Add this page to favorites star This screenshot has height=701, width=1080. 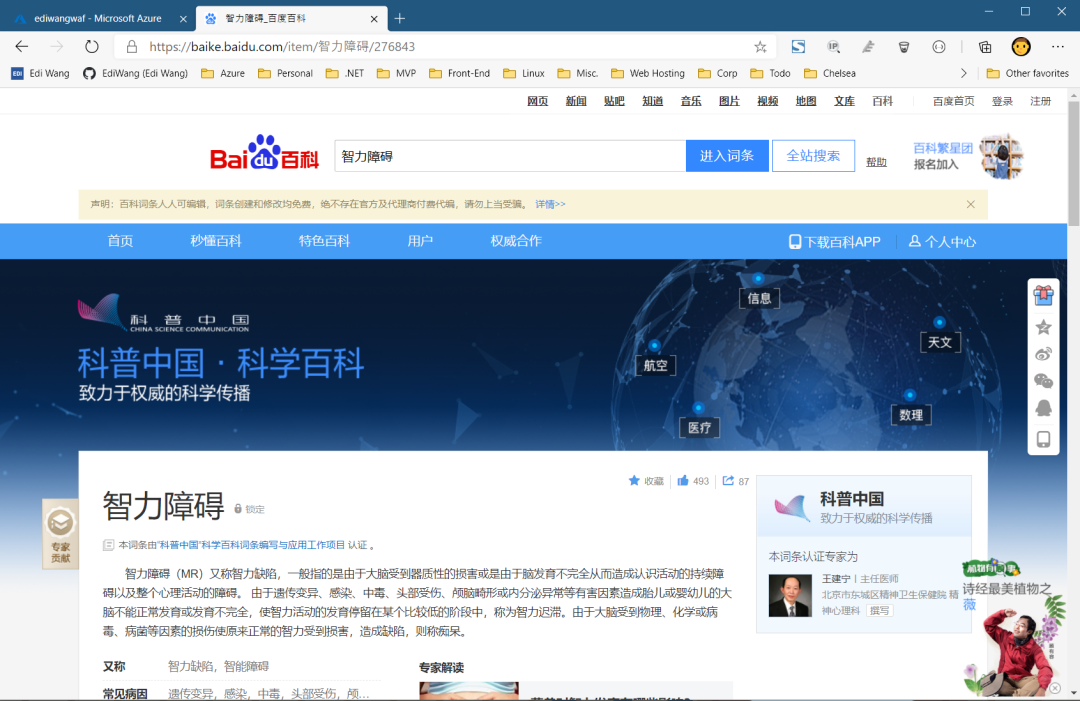point(760,47)
